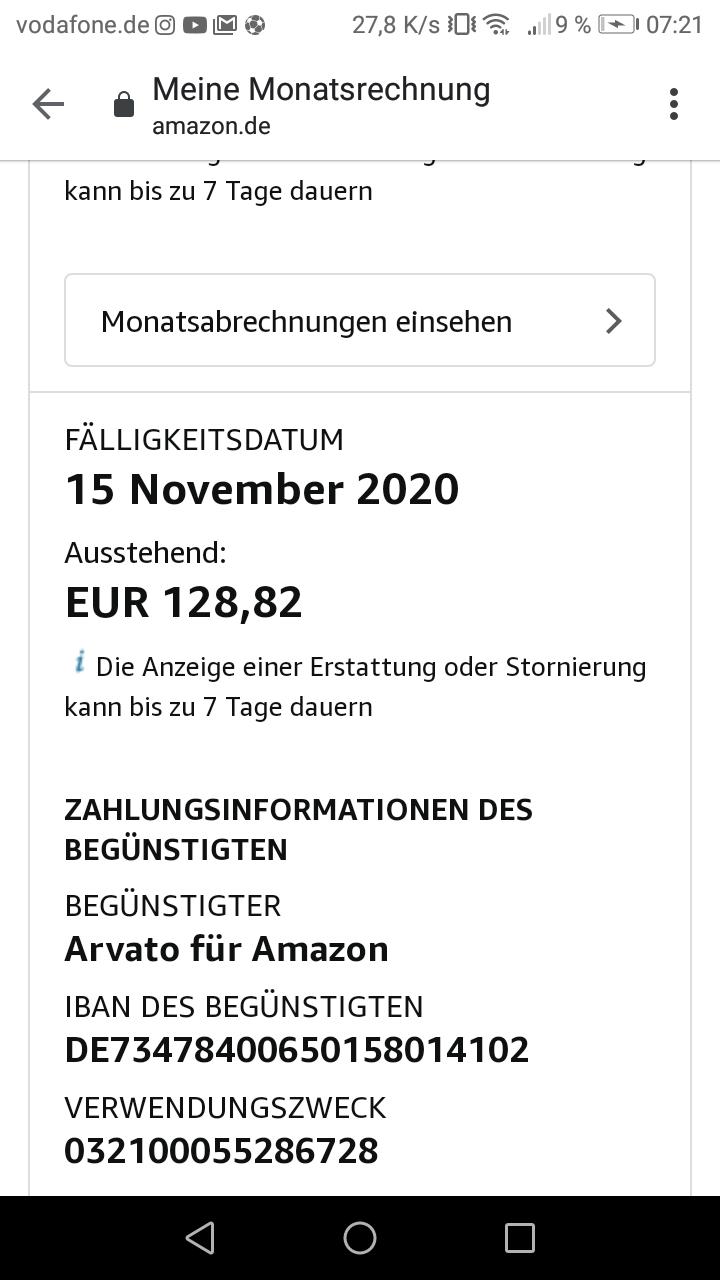Select the Verwendungszweck number 032100055286728
The width and height of the screenshot is (720, 1280).
tap(221, 1151)
